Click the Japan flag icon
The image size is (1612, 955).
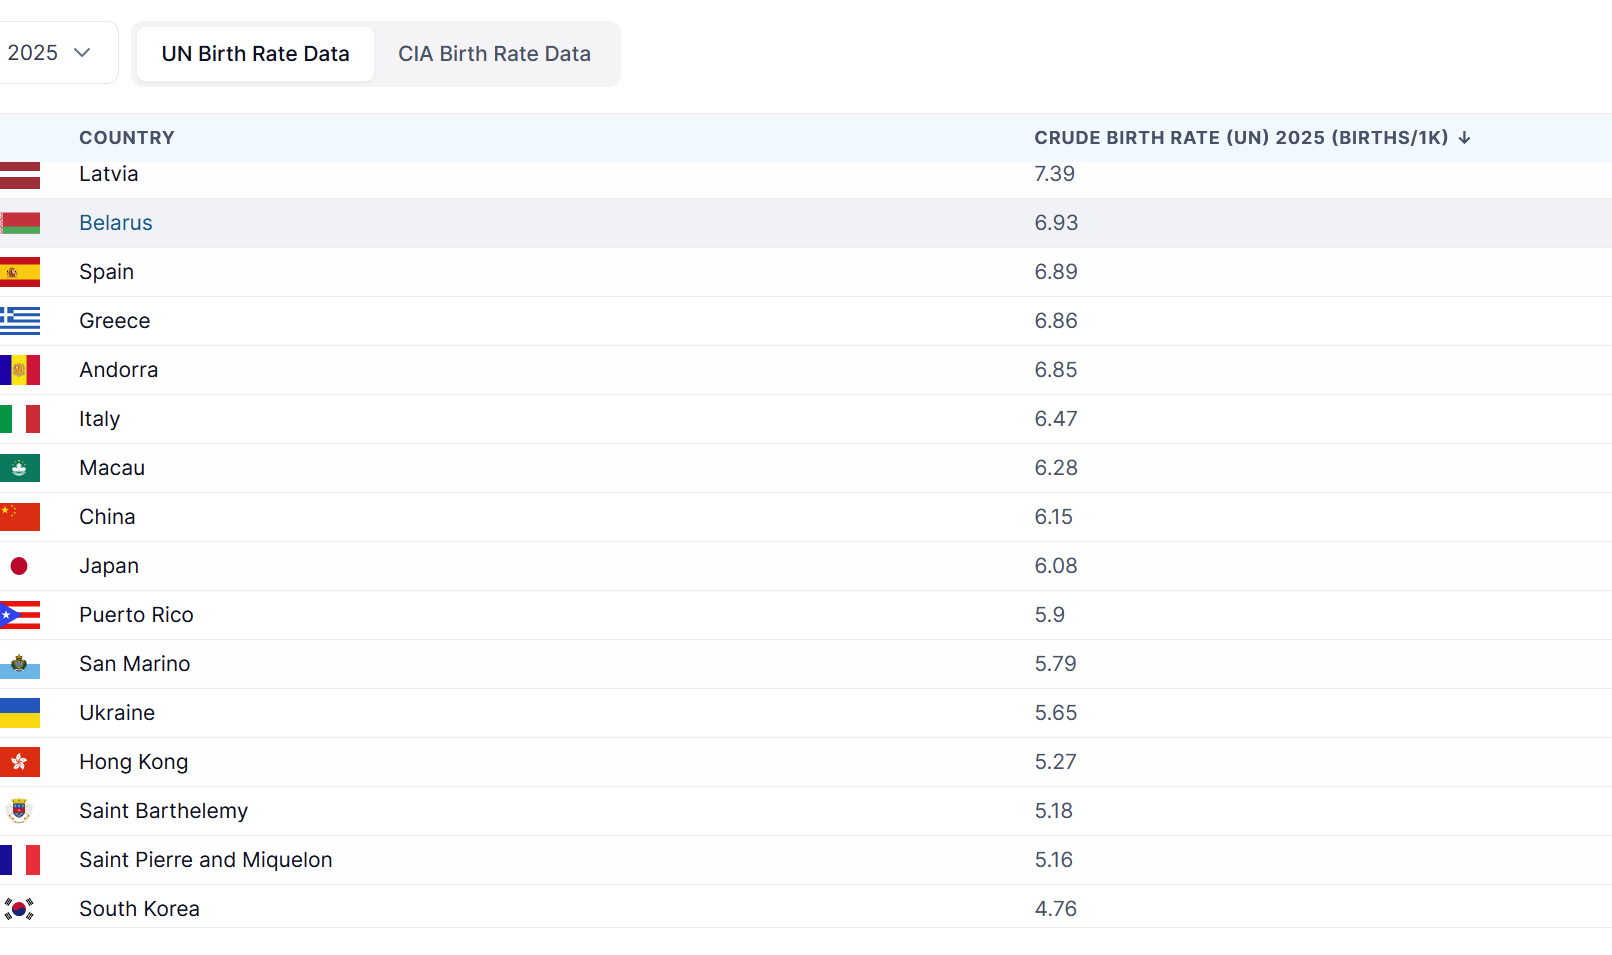point(19,566)
